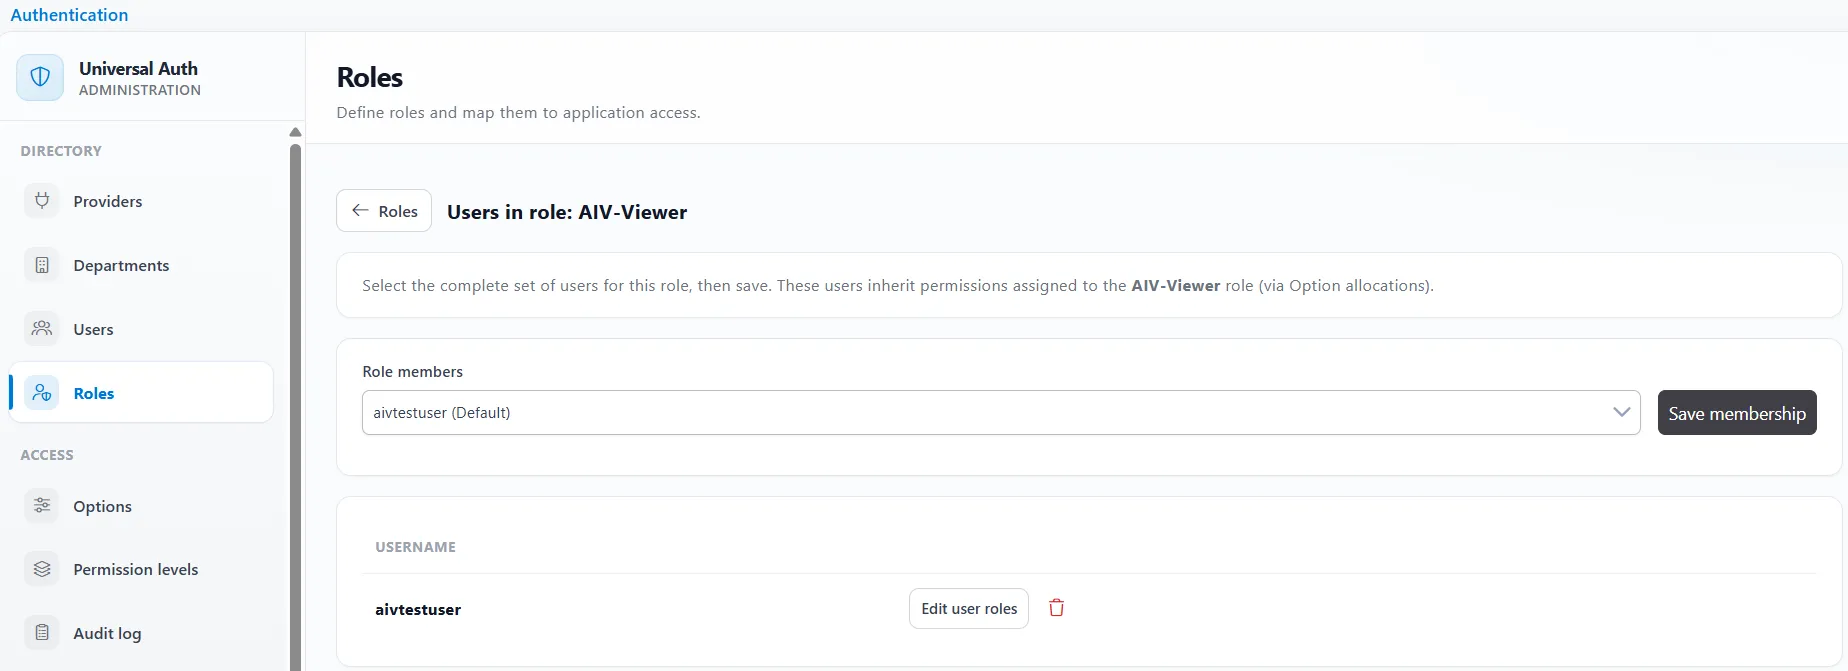
Task: Click the aivtestuser username cell
Action: pyautogui.click(x=418, y=609)
